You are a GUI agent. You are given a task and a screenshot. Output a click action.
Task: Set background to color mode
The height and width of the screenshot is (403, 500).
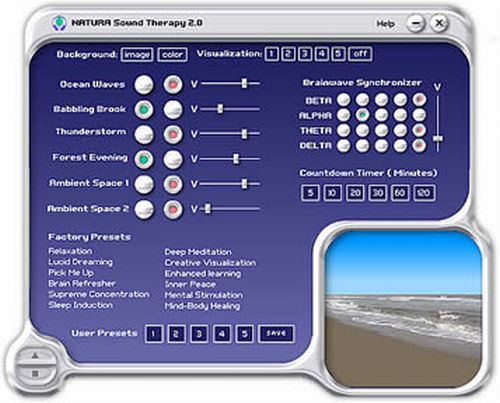point(172,55)
